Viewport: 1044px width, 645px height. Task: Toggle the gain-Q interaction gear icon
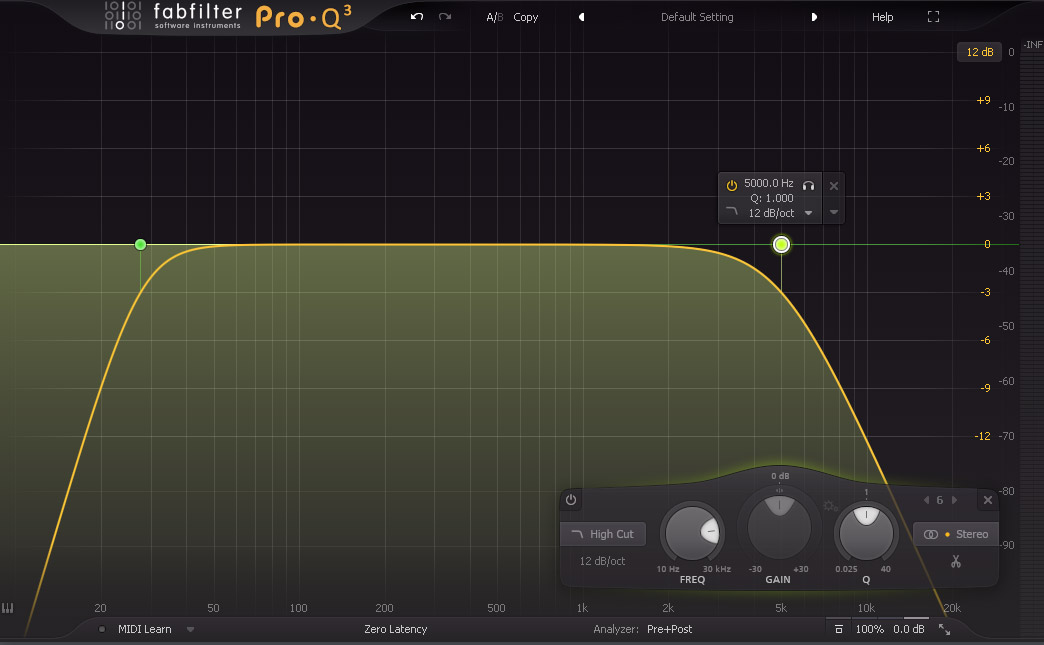click(830, 506)
